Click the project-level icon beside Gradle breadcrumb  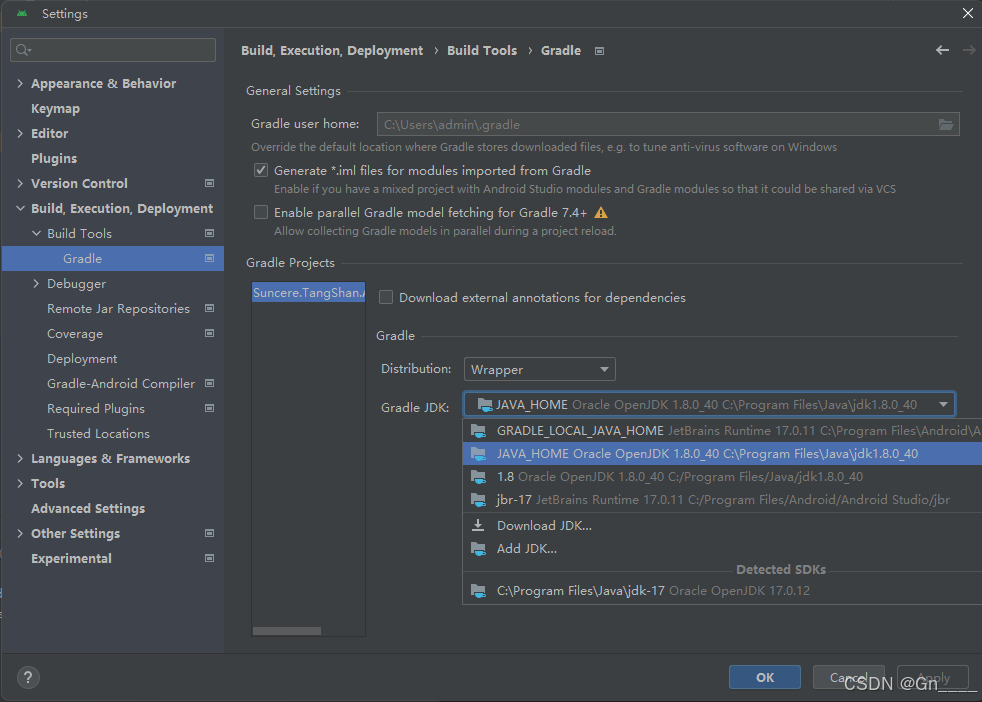599,51
